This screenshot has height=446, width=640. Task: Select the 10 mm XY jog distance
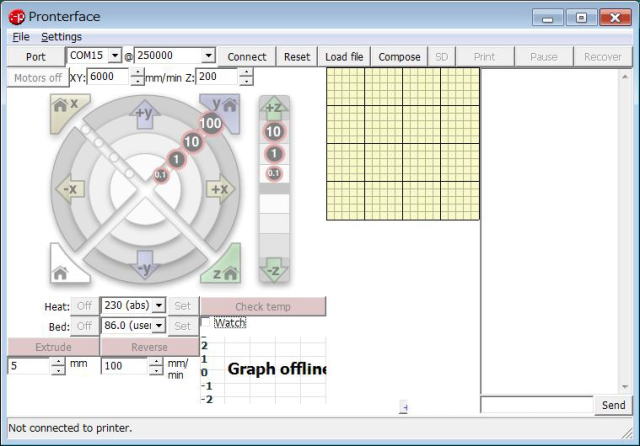tap(192, 142)
